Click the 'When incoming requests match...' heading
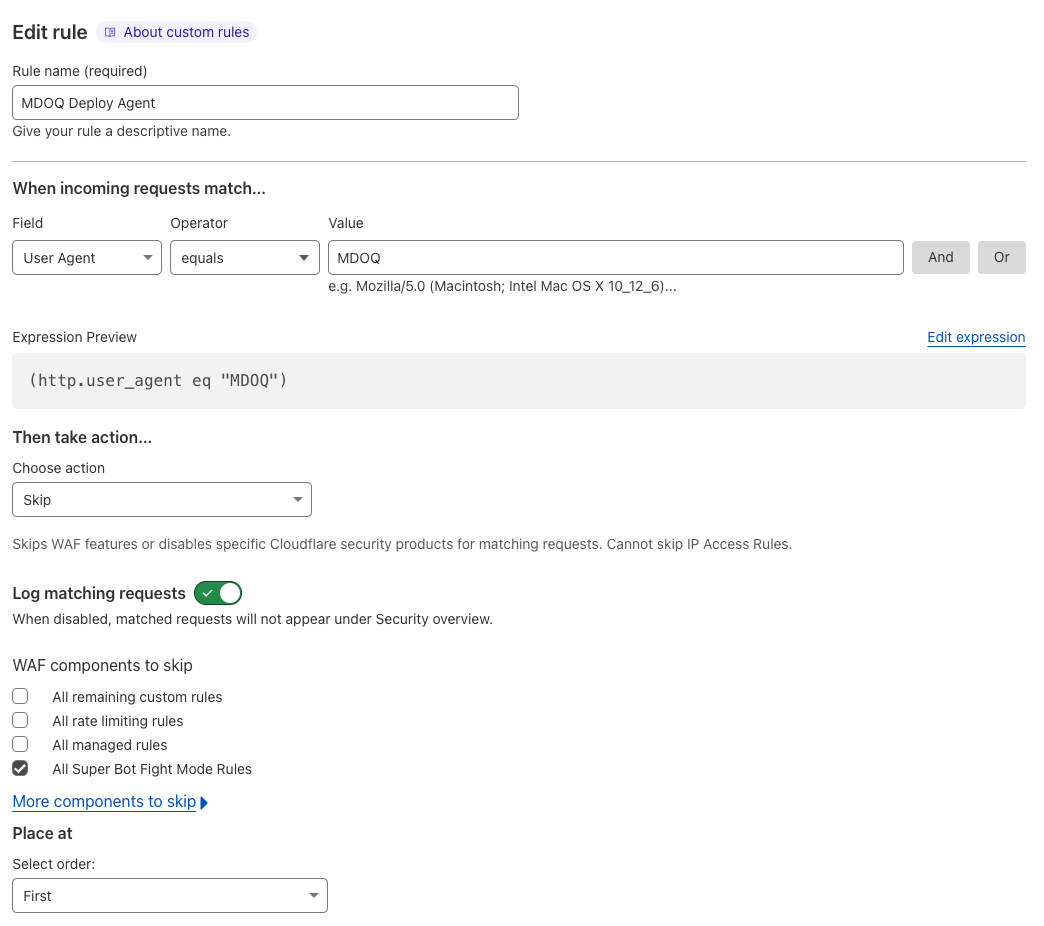The image size is (1044, 926). click(x=139, y=188)
